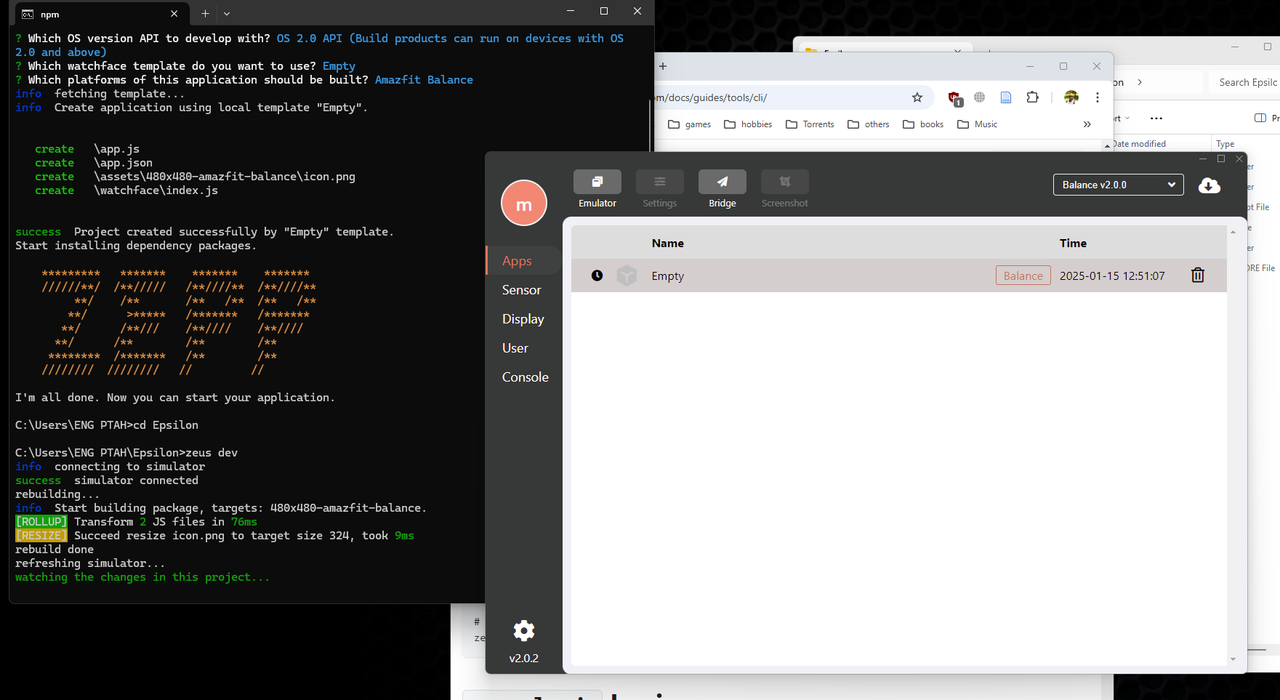Open the red shield extension with badge
The width and height of the screenshot is (1280, 700).
point(955,98)
